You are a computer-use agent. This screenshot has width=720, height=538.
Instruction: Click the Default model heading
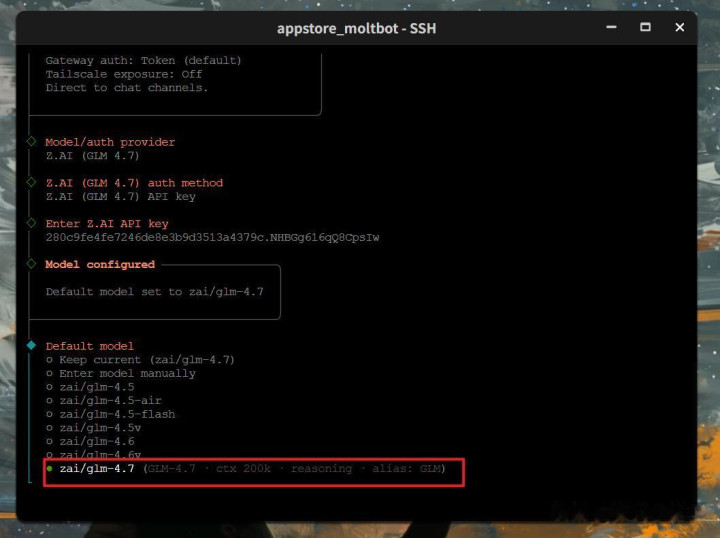[x=89, y=346]
